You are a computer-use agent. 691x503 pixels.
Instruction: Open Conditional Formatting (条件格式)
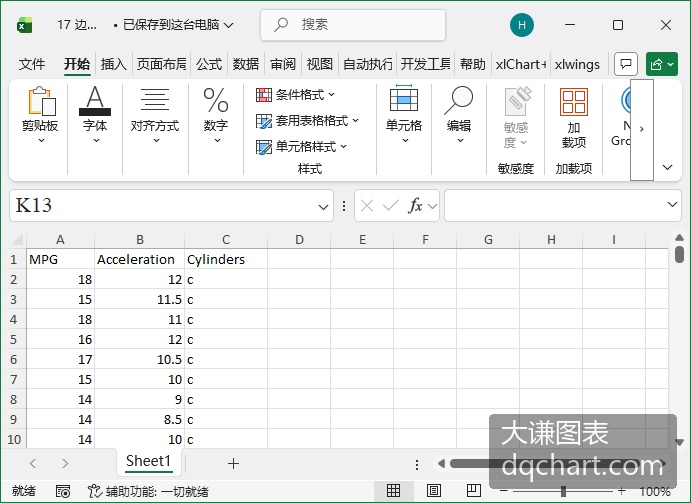click(x=295, y=94)
